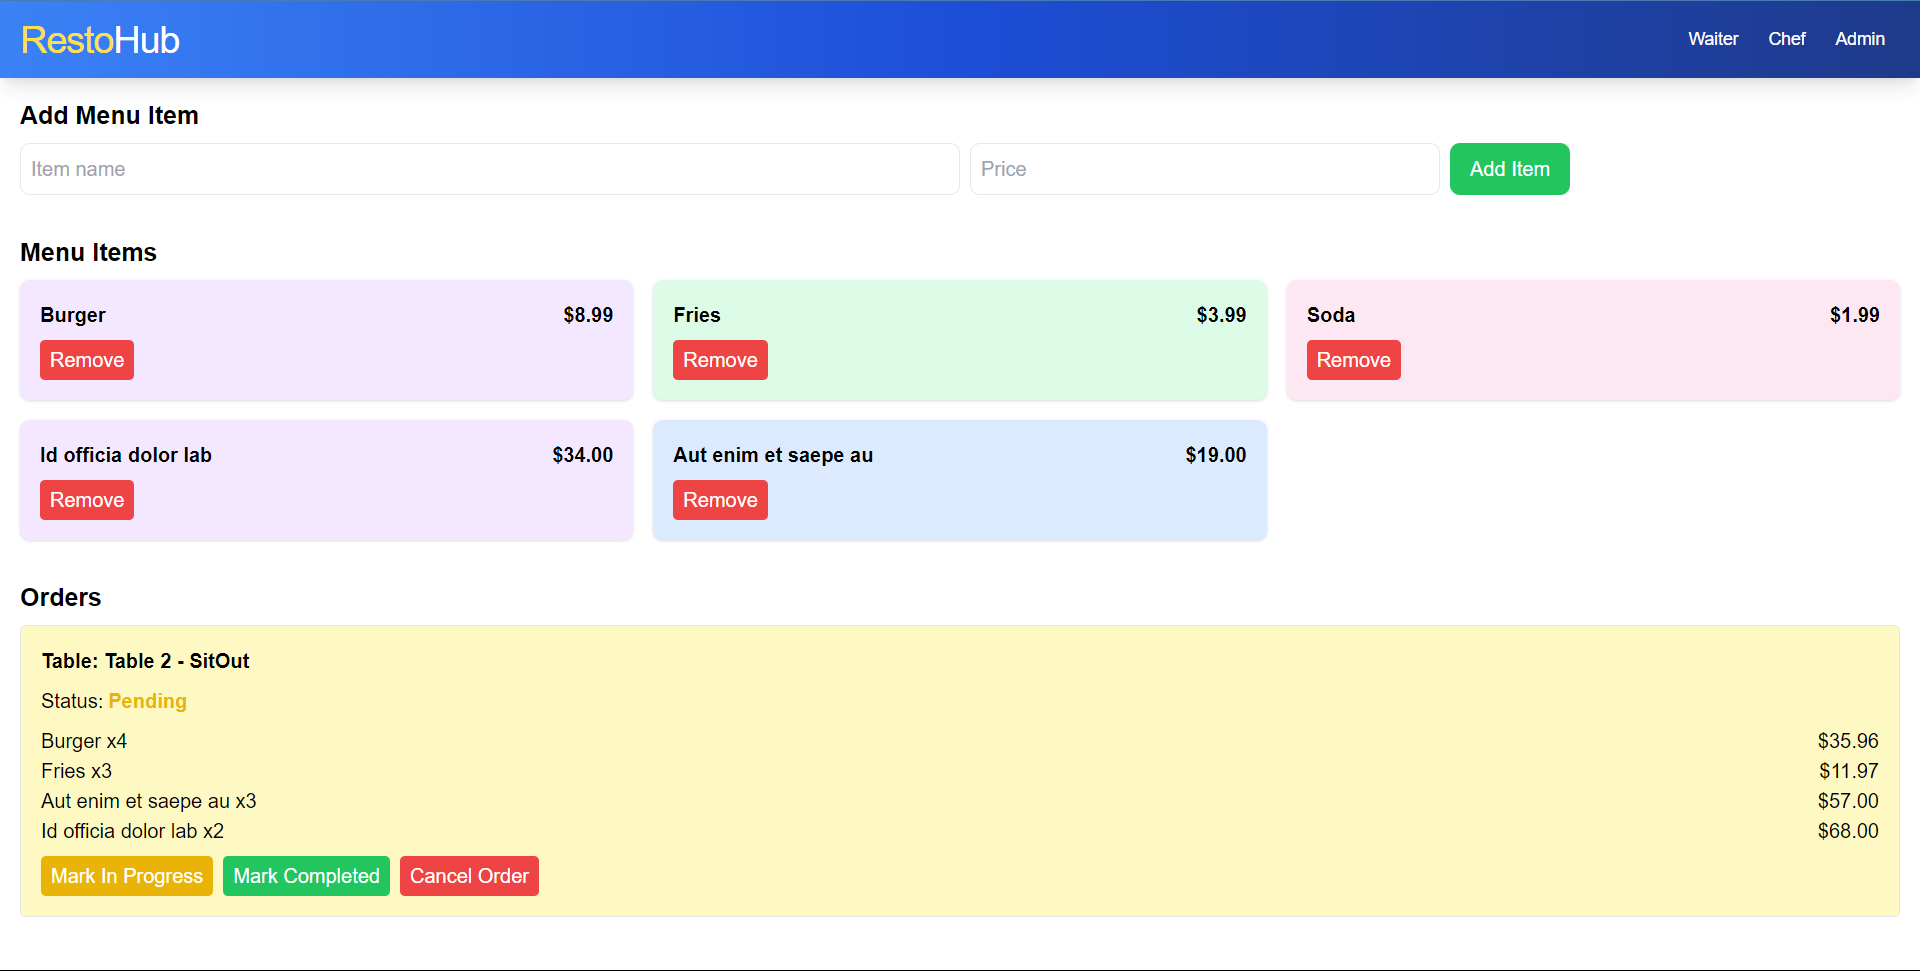Click the $8.99 Burger price
This screenshot has width=1920, height=971.
tap(588, 315)
